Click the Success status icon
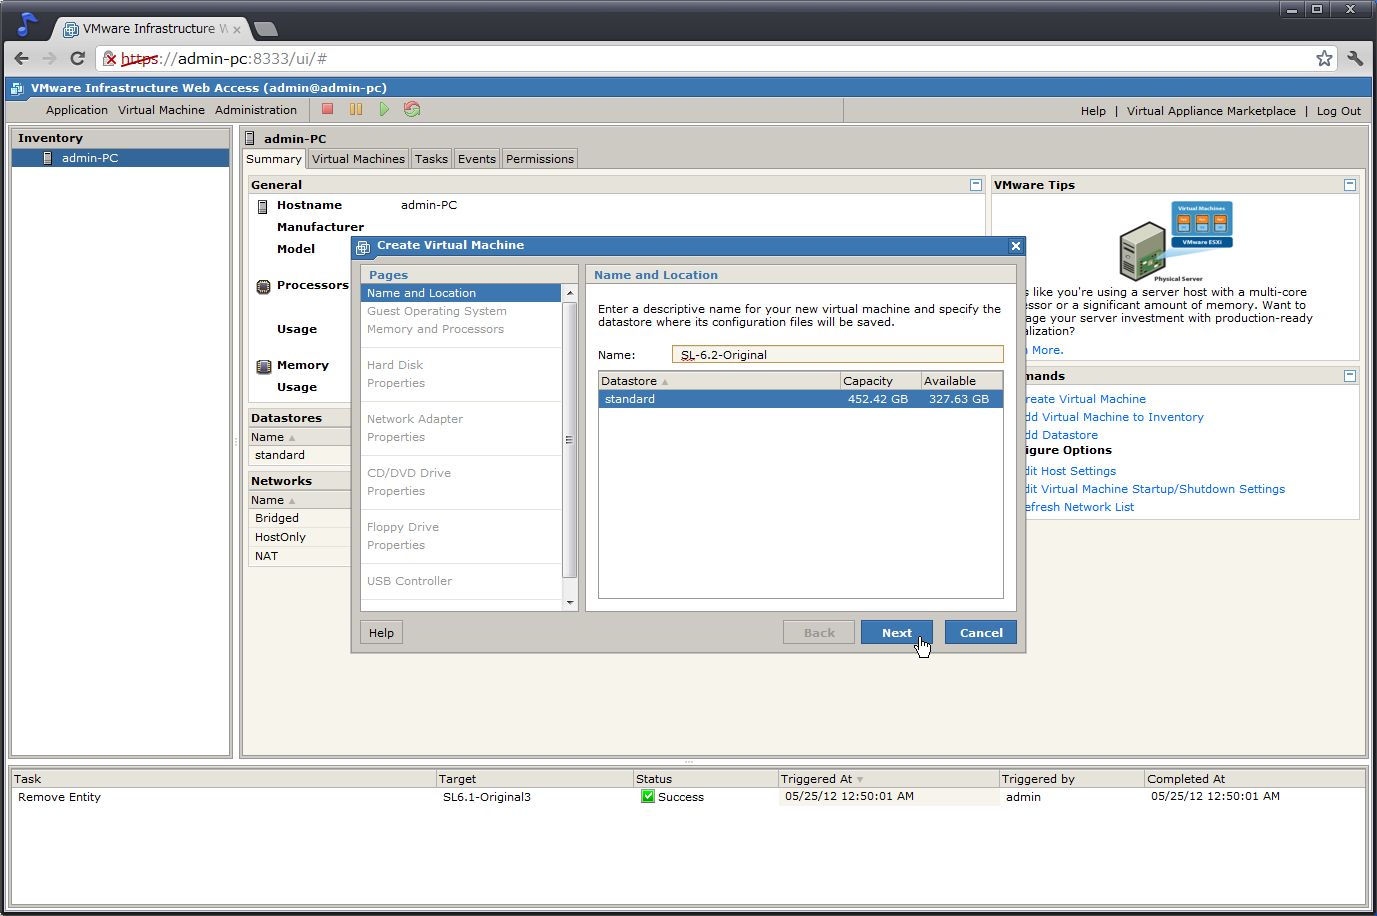 point(648,797)
